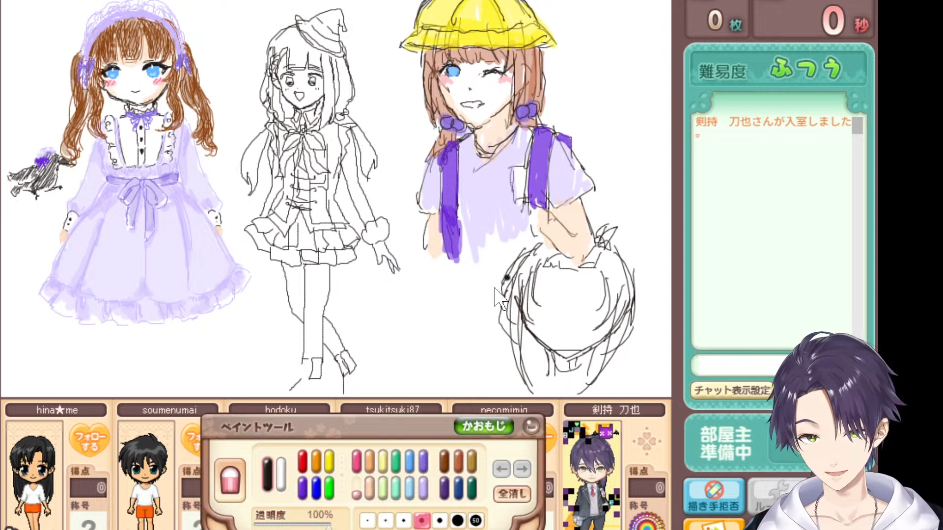Click soumenumai's avatar
943x530 pixels.
144,475
